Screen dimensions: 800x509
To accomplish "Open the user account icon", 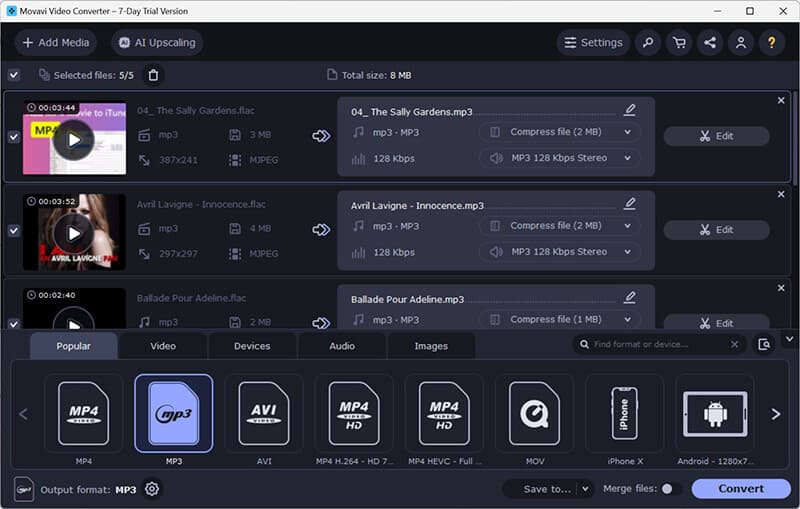I will pos(741,42).
